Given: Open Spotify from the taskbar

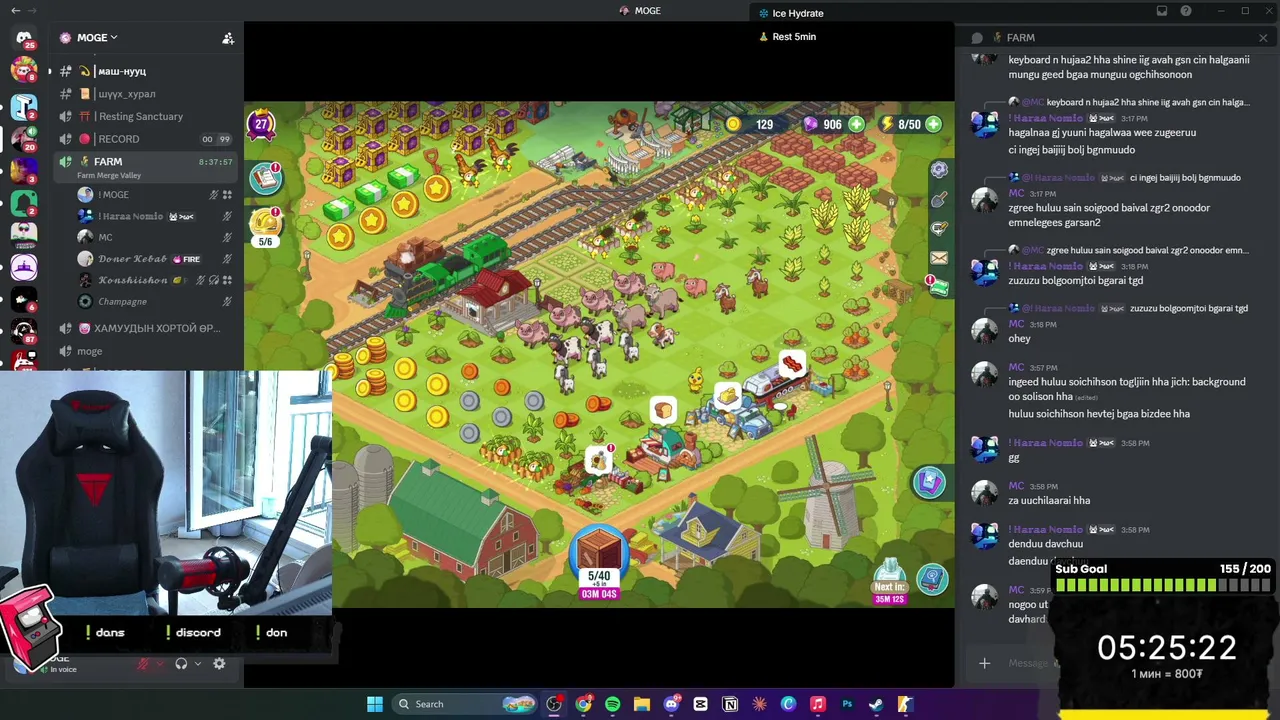Looking at the screenshot, I should tap(612, 704).
